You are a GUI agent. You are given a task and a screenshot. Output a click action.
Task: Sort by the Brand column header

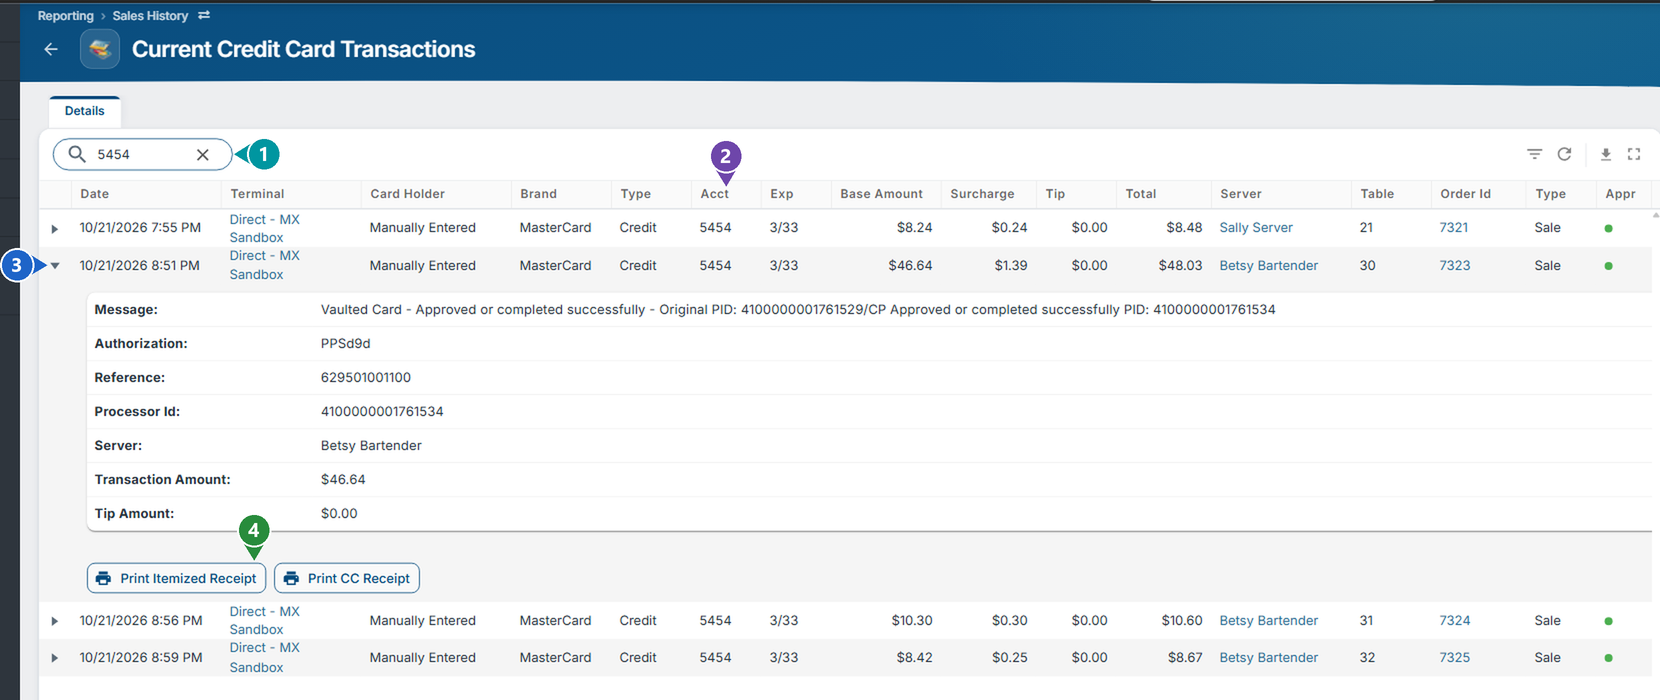[538, 194]
